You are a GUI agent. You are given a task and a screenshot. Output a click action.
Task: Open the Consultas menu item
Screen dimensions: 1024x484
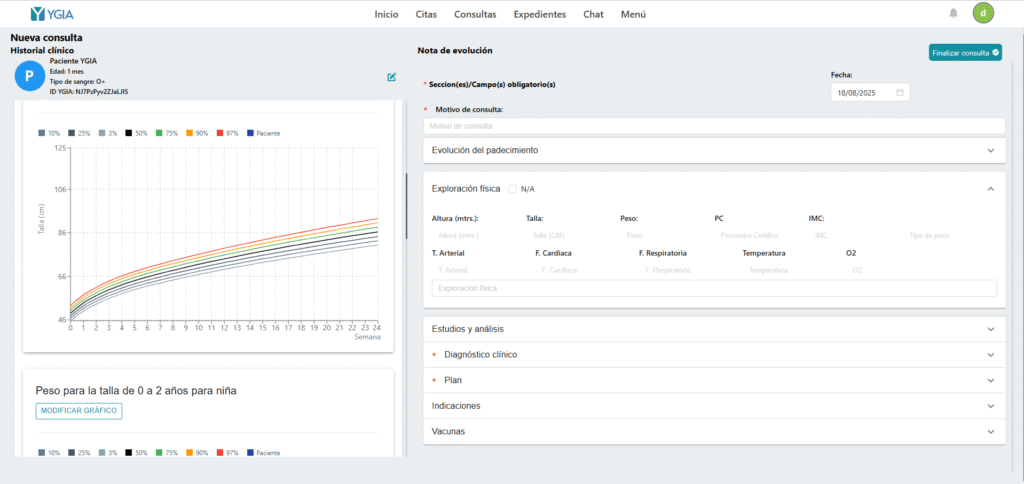click(475, 14)
